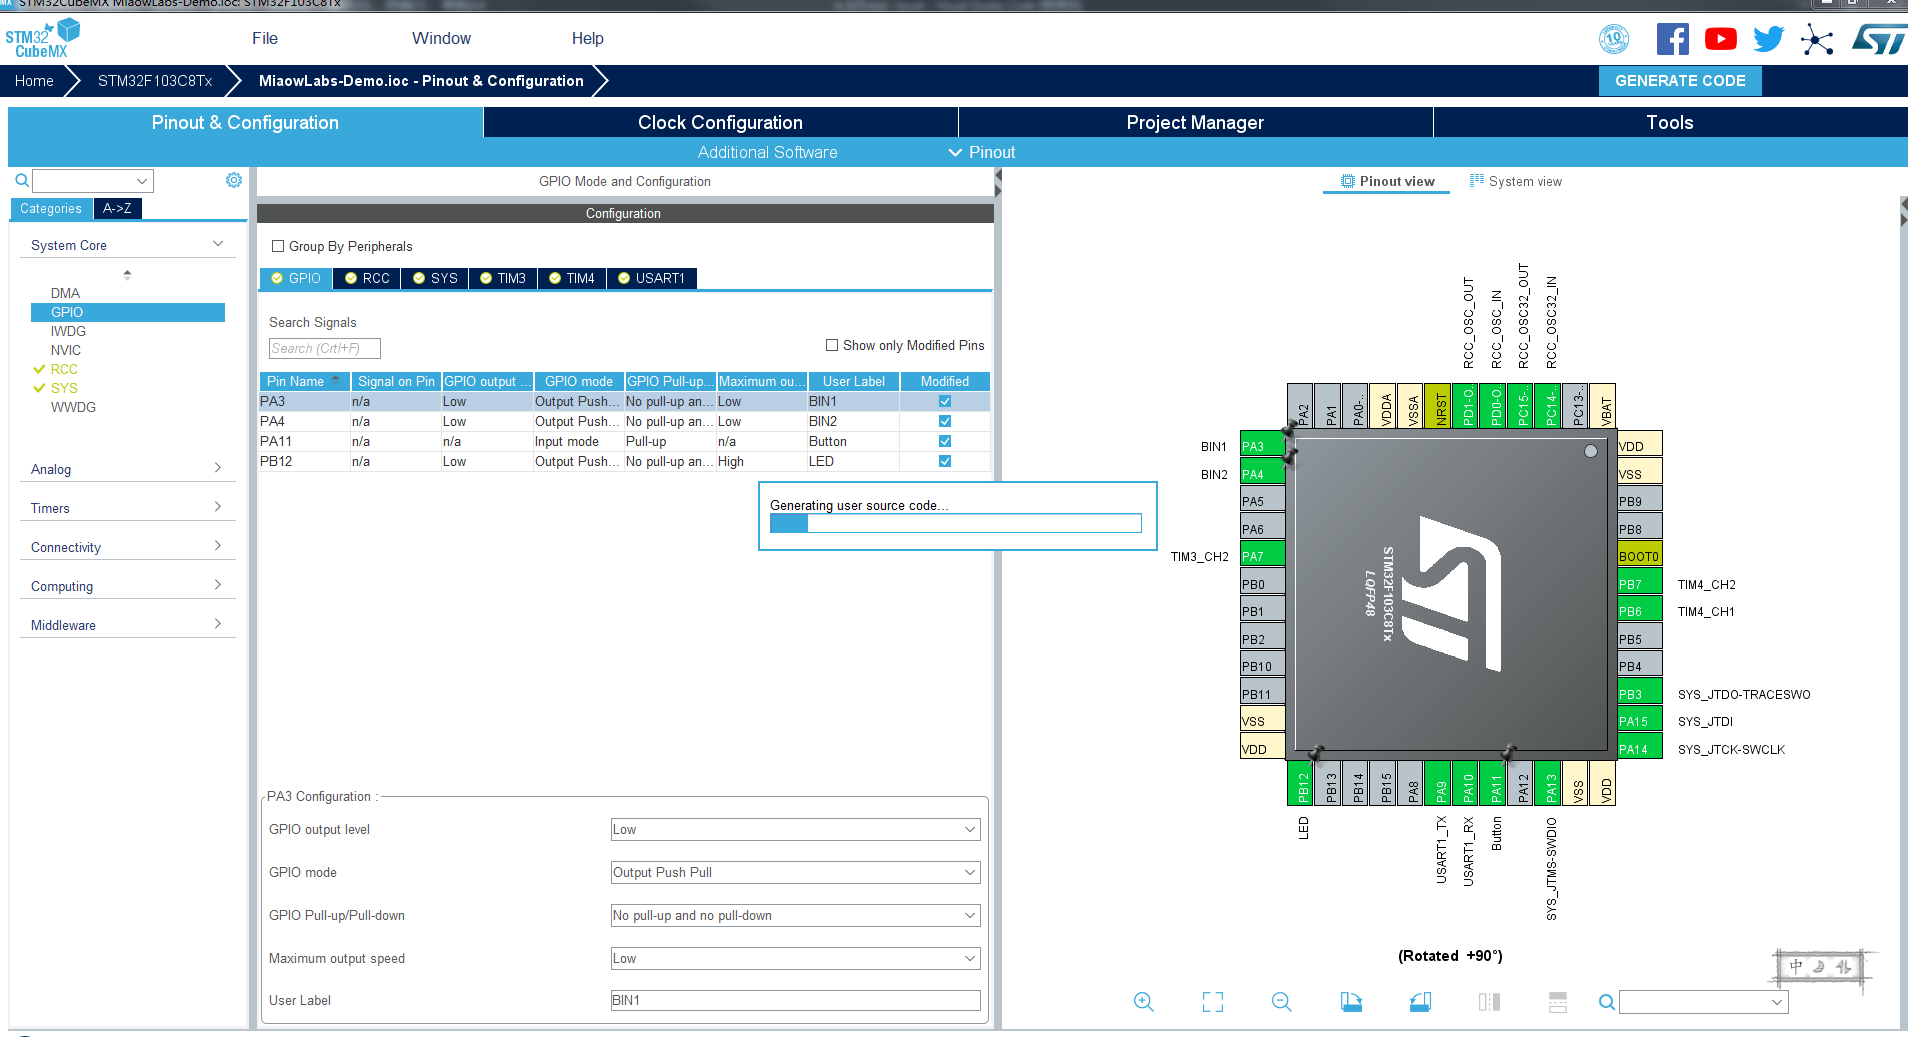Viewport: 1908px width, 1037px height.
Task: Open the File menu
Action: 265,38
